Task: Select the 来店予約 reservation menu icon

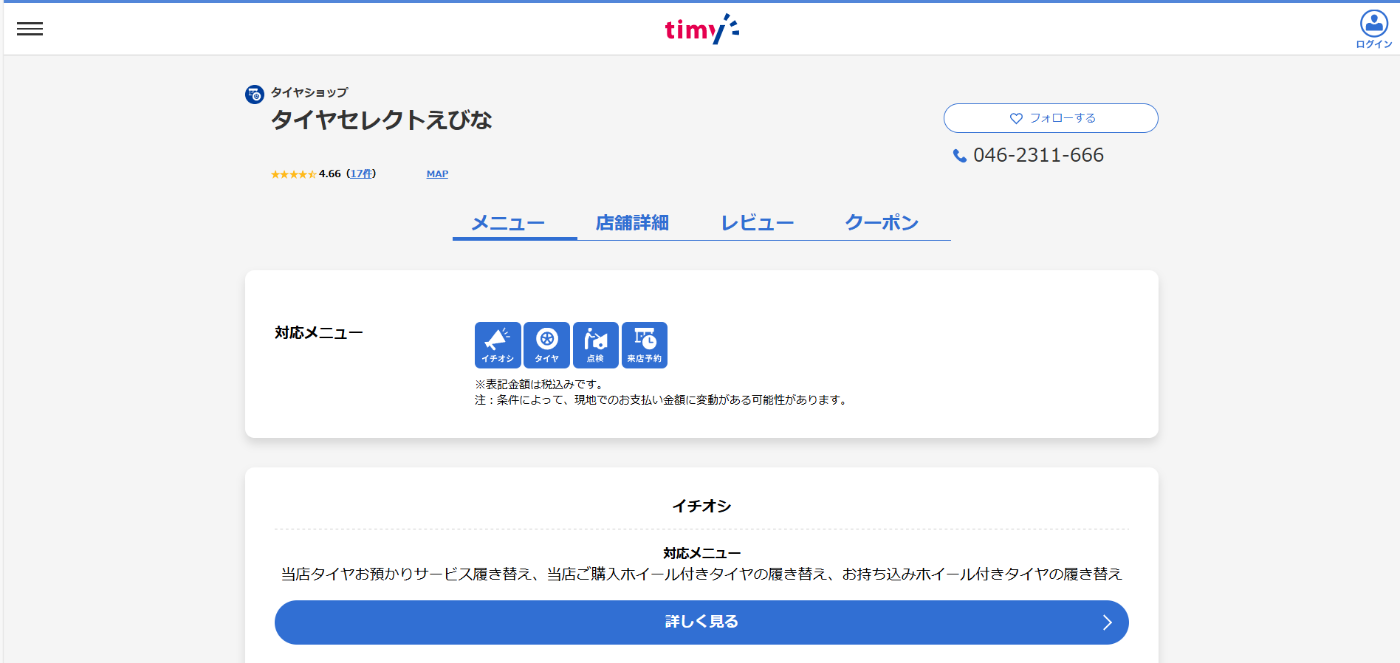Action: pos(644,345)
